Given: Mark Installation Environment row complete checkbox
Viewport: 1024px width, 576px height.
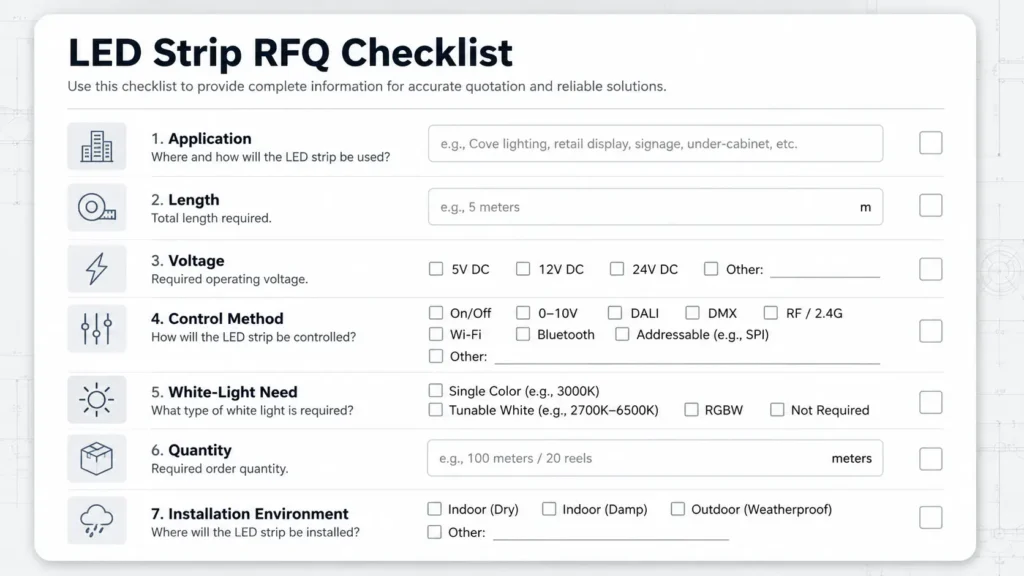Looking at the screenshot, I should click(x=931, y=518).
